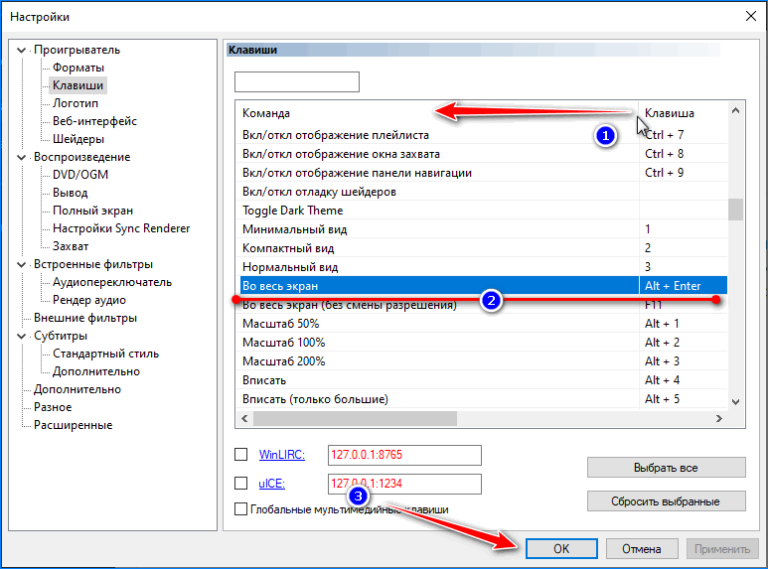768x569 pixels.
Task: Click the Alt + Enter key cell
Action: pos(683,285)
